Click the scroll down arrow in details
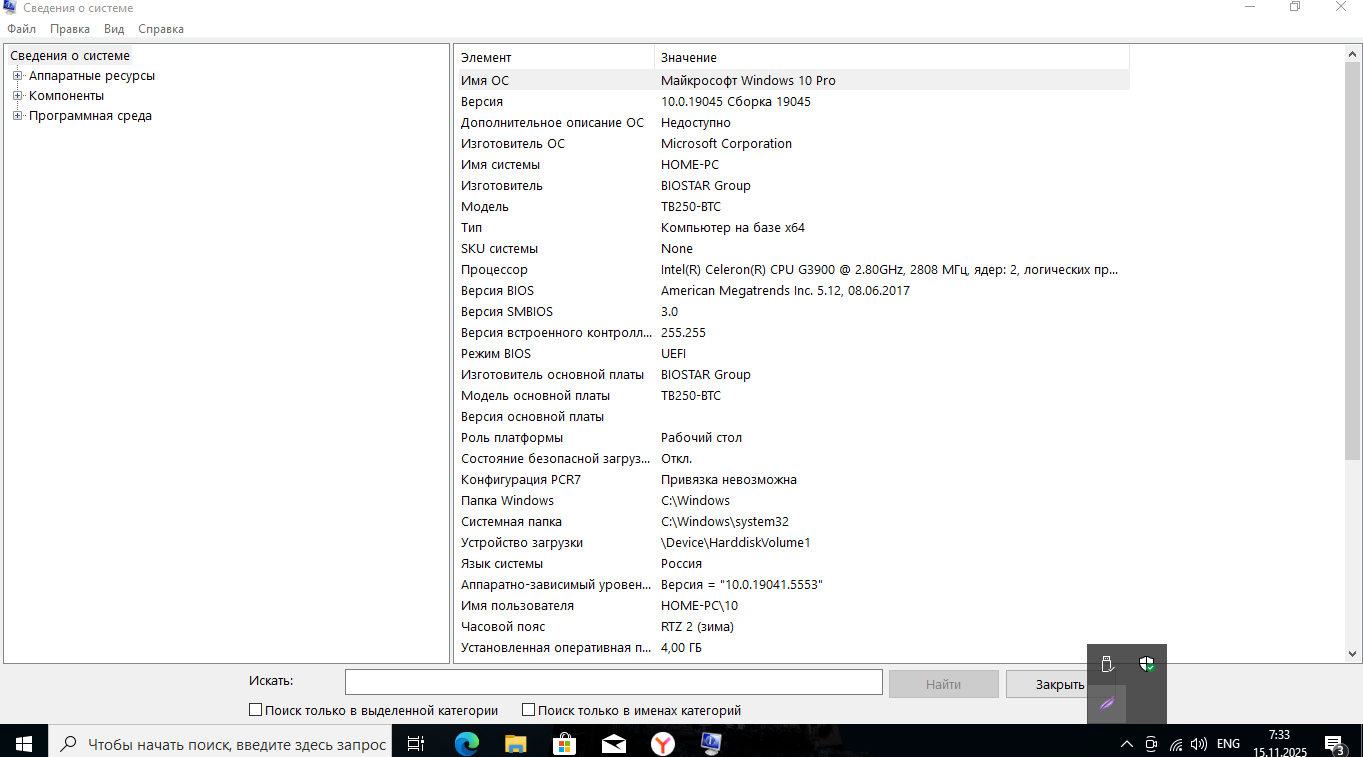 click(x=1353, y=654)
